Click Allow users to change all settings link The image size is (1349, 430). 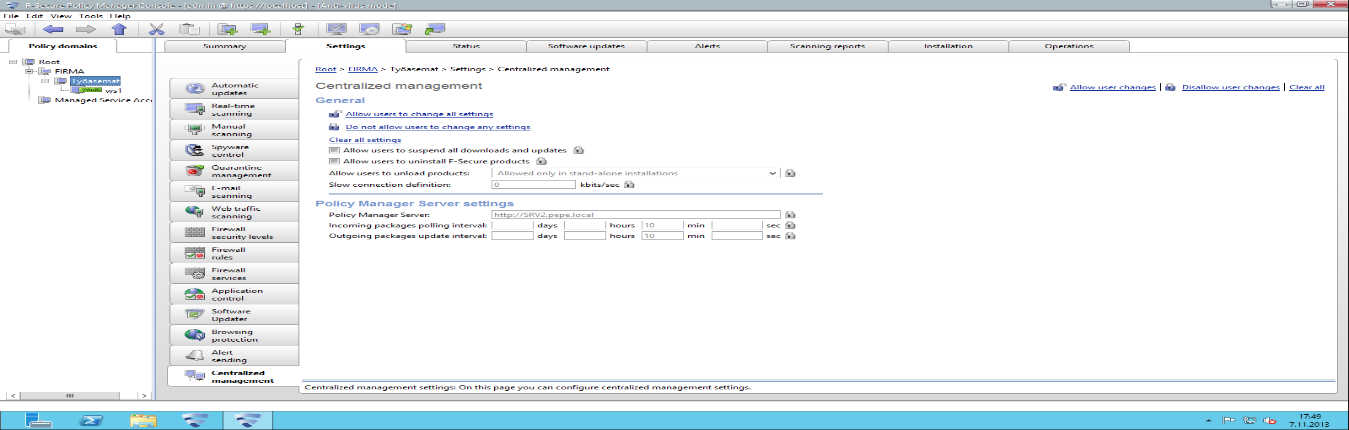(419, 114)
